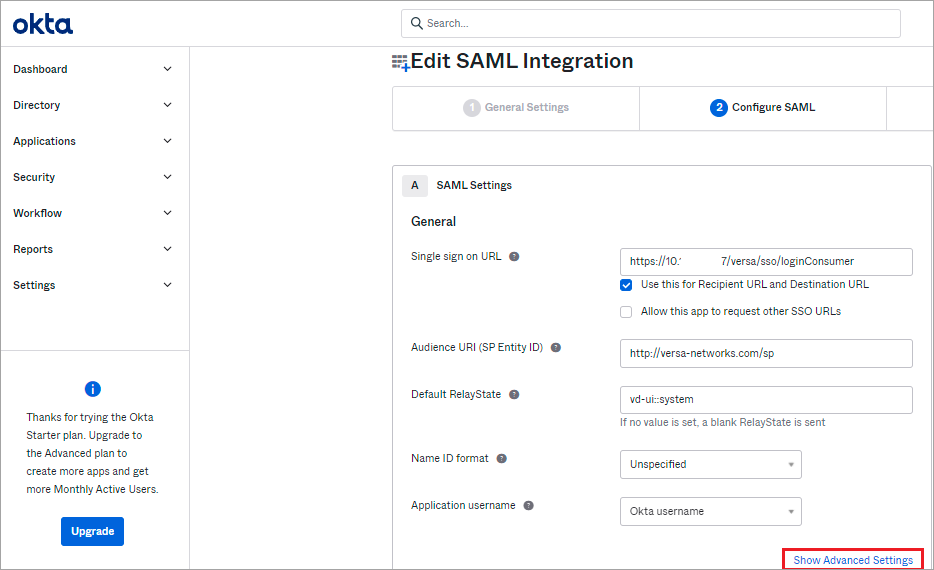Viewport: 934px width, 570px height.
Task: Open Workflow in the sidebar
Action: coord(38,213)
